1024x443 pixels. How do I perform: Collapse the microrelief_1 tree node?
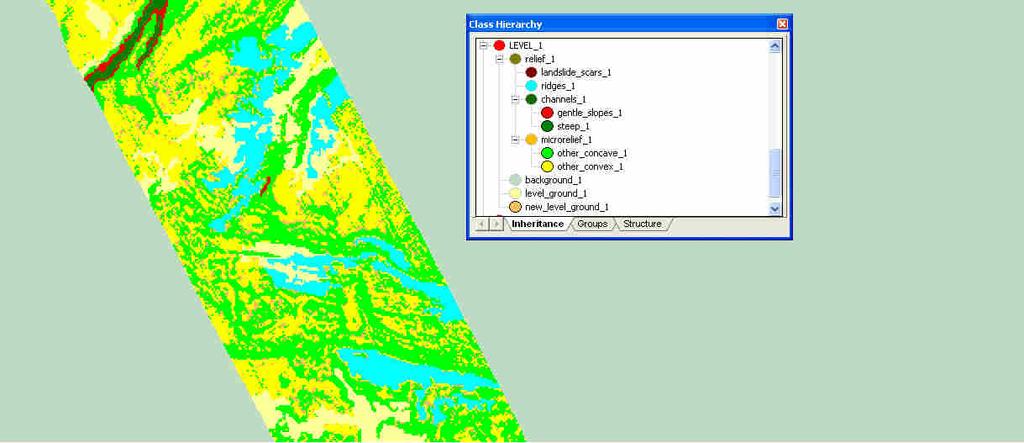[x=516, y=140]
